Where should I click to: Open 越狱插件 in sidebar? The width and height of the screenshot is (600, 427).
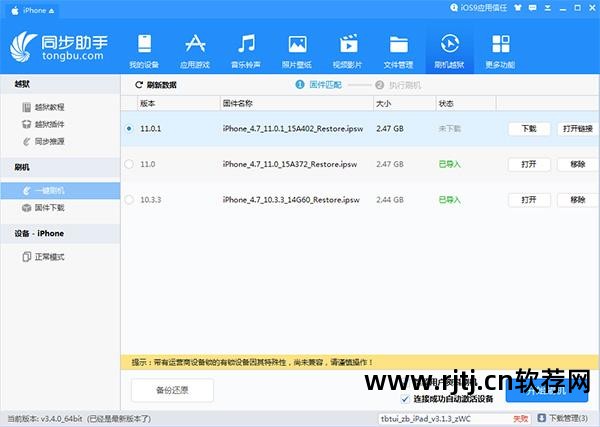point(43,124)
